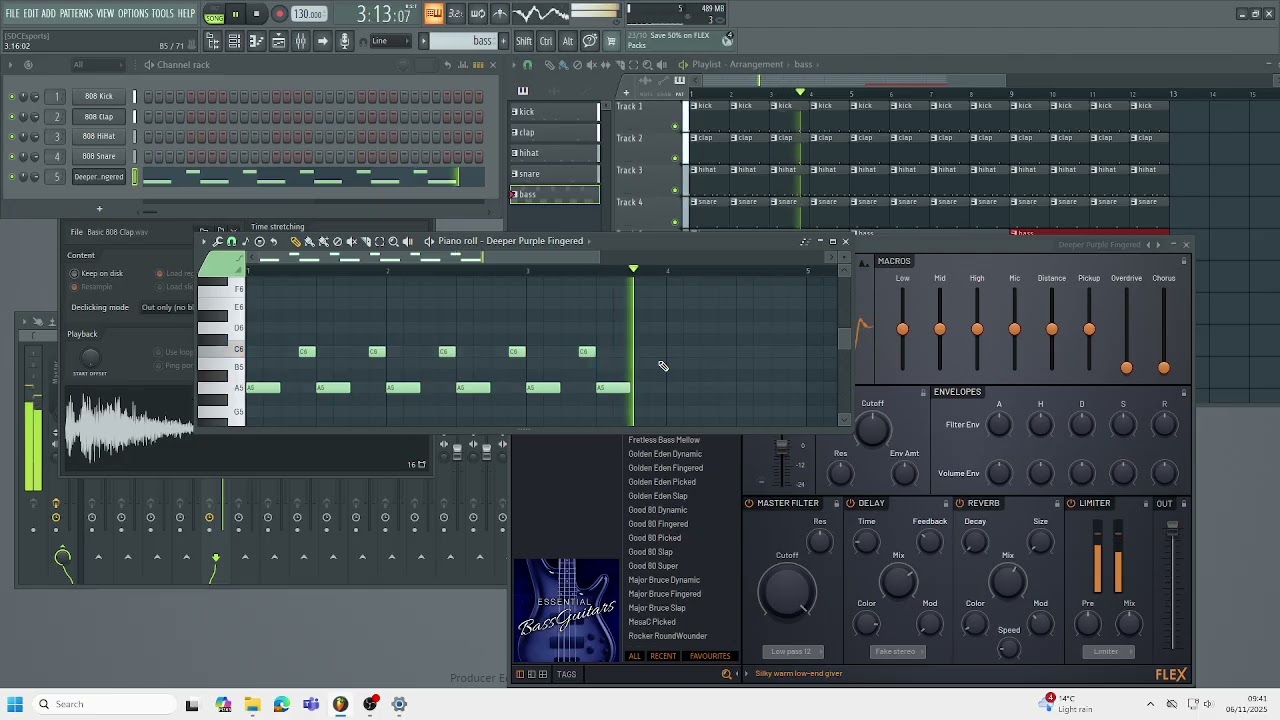Open FL Studio icon on the taskbar

[340, 704]
